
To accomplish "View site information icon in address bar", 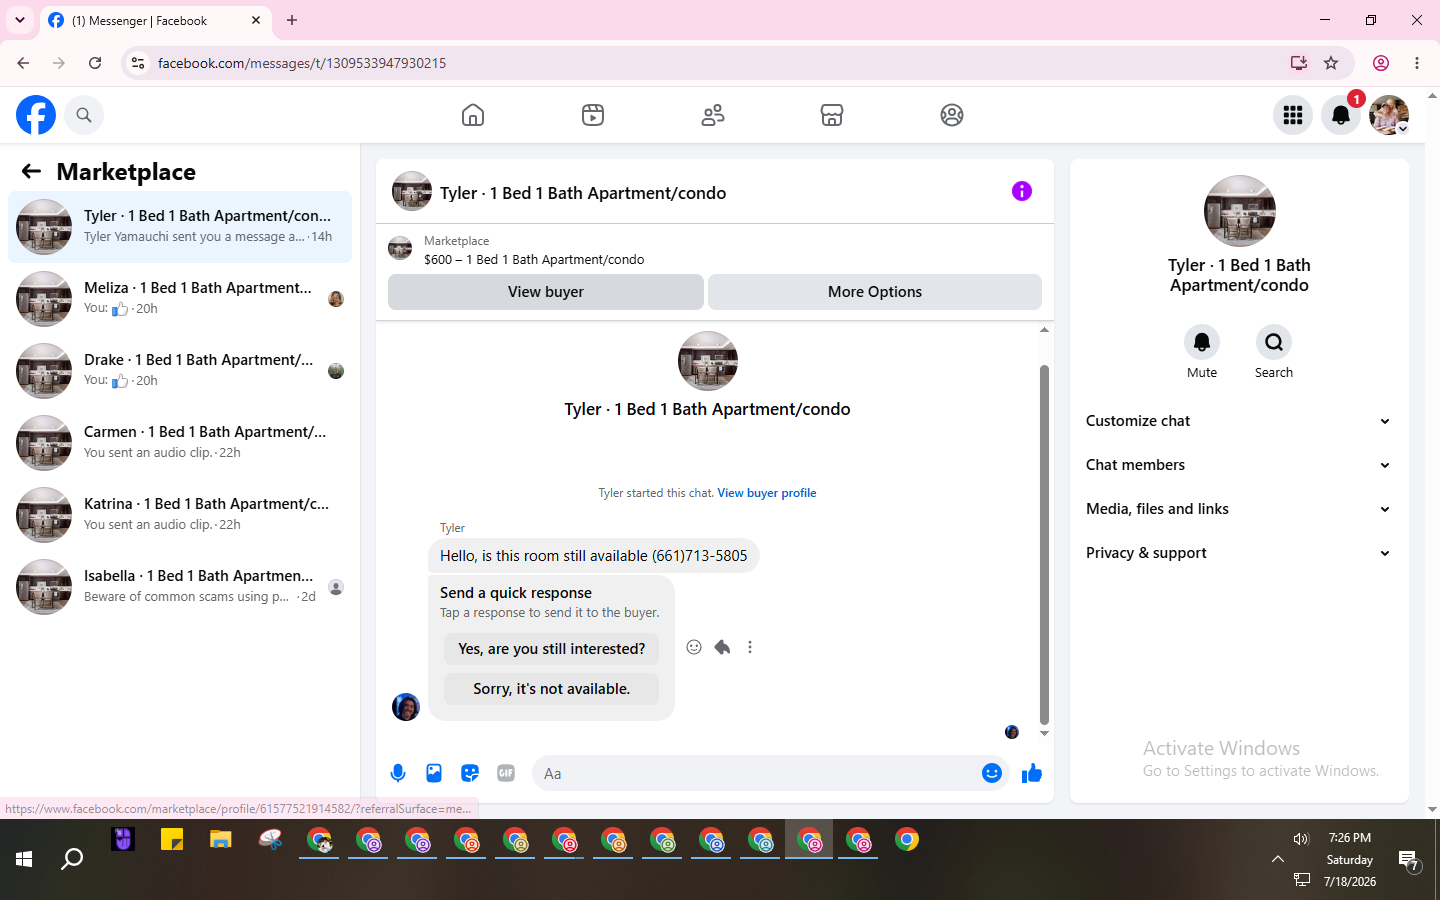I will tap(138, 63).
